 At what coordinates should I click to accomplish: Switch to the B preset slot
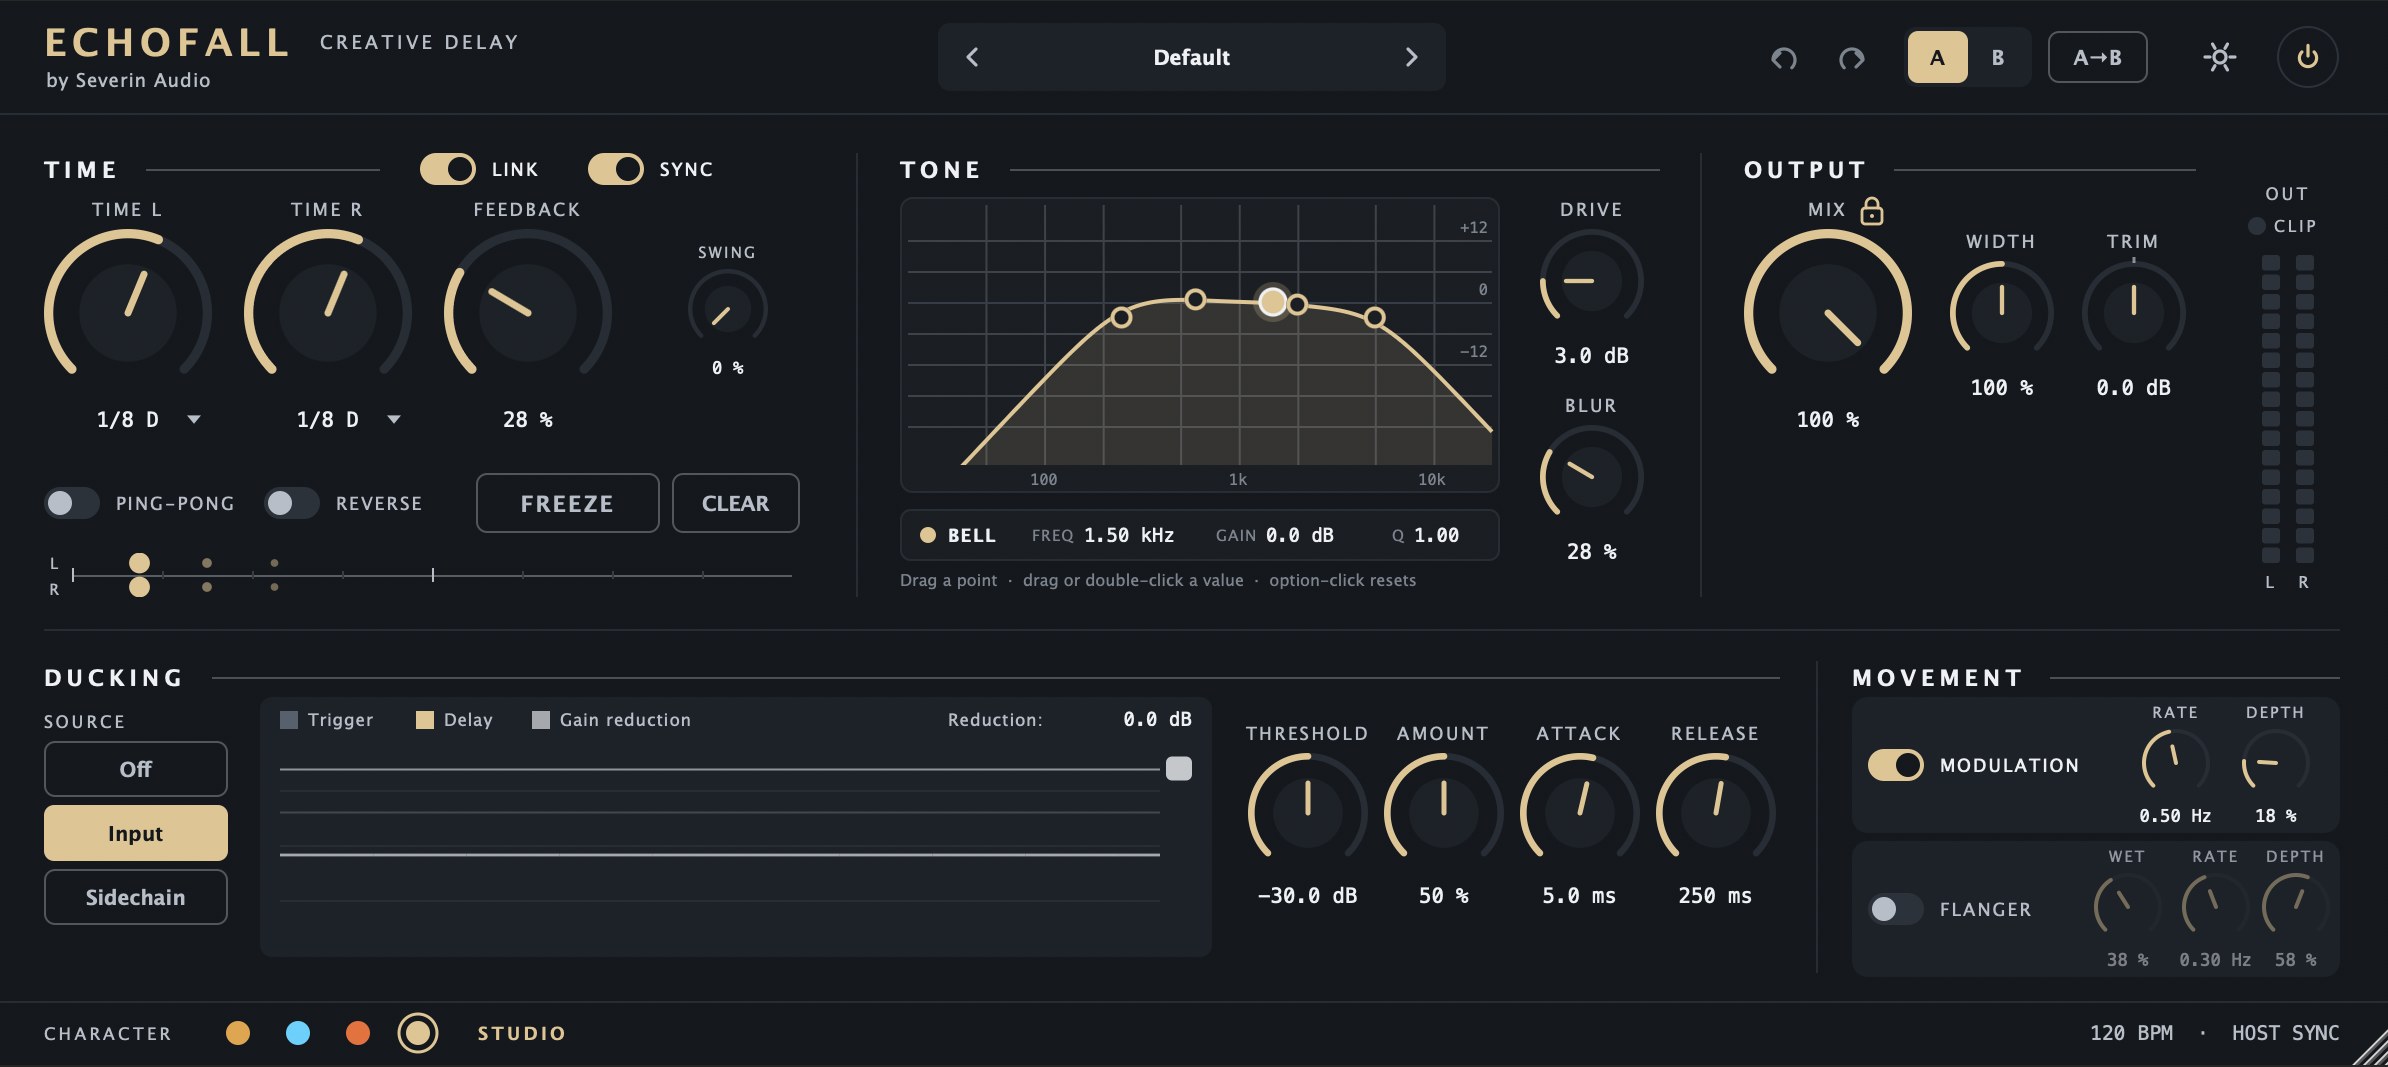1997,57
